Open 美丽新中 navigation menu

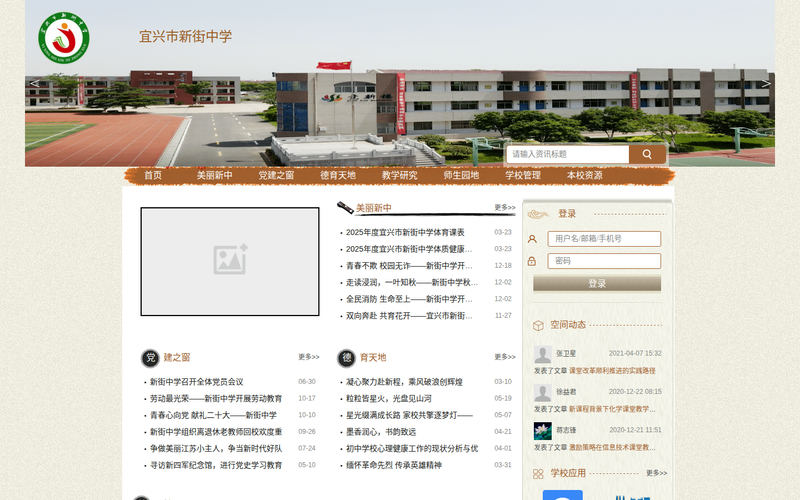pyautogui.click(x=214, y=176)
